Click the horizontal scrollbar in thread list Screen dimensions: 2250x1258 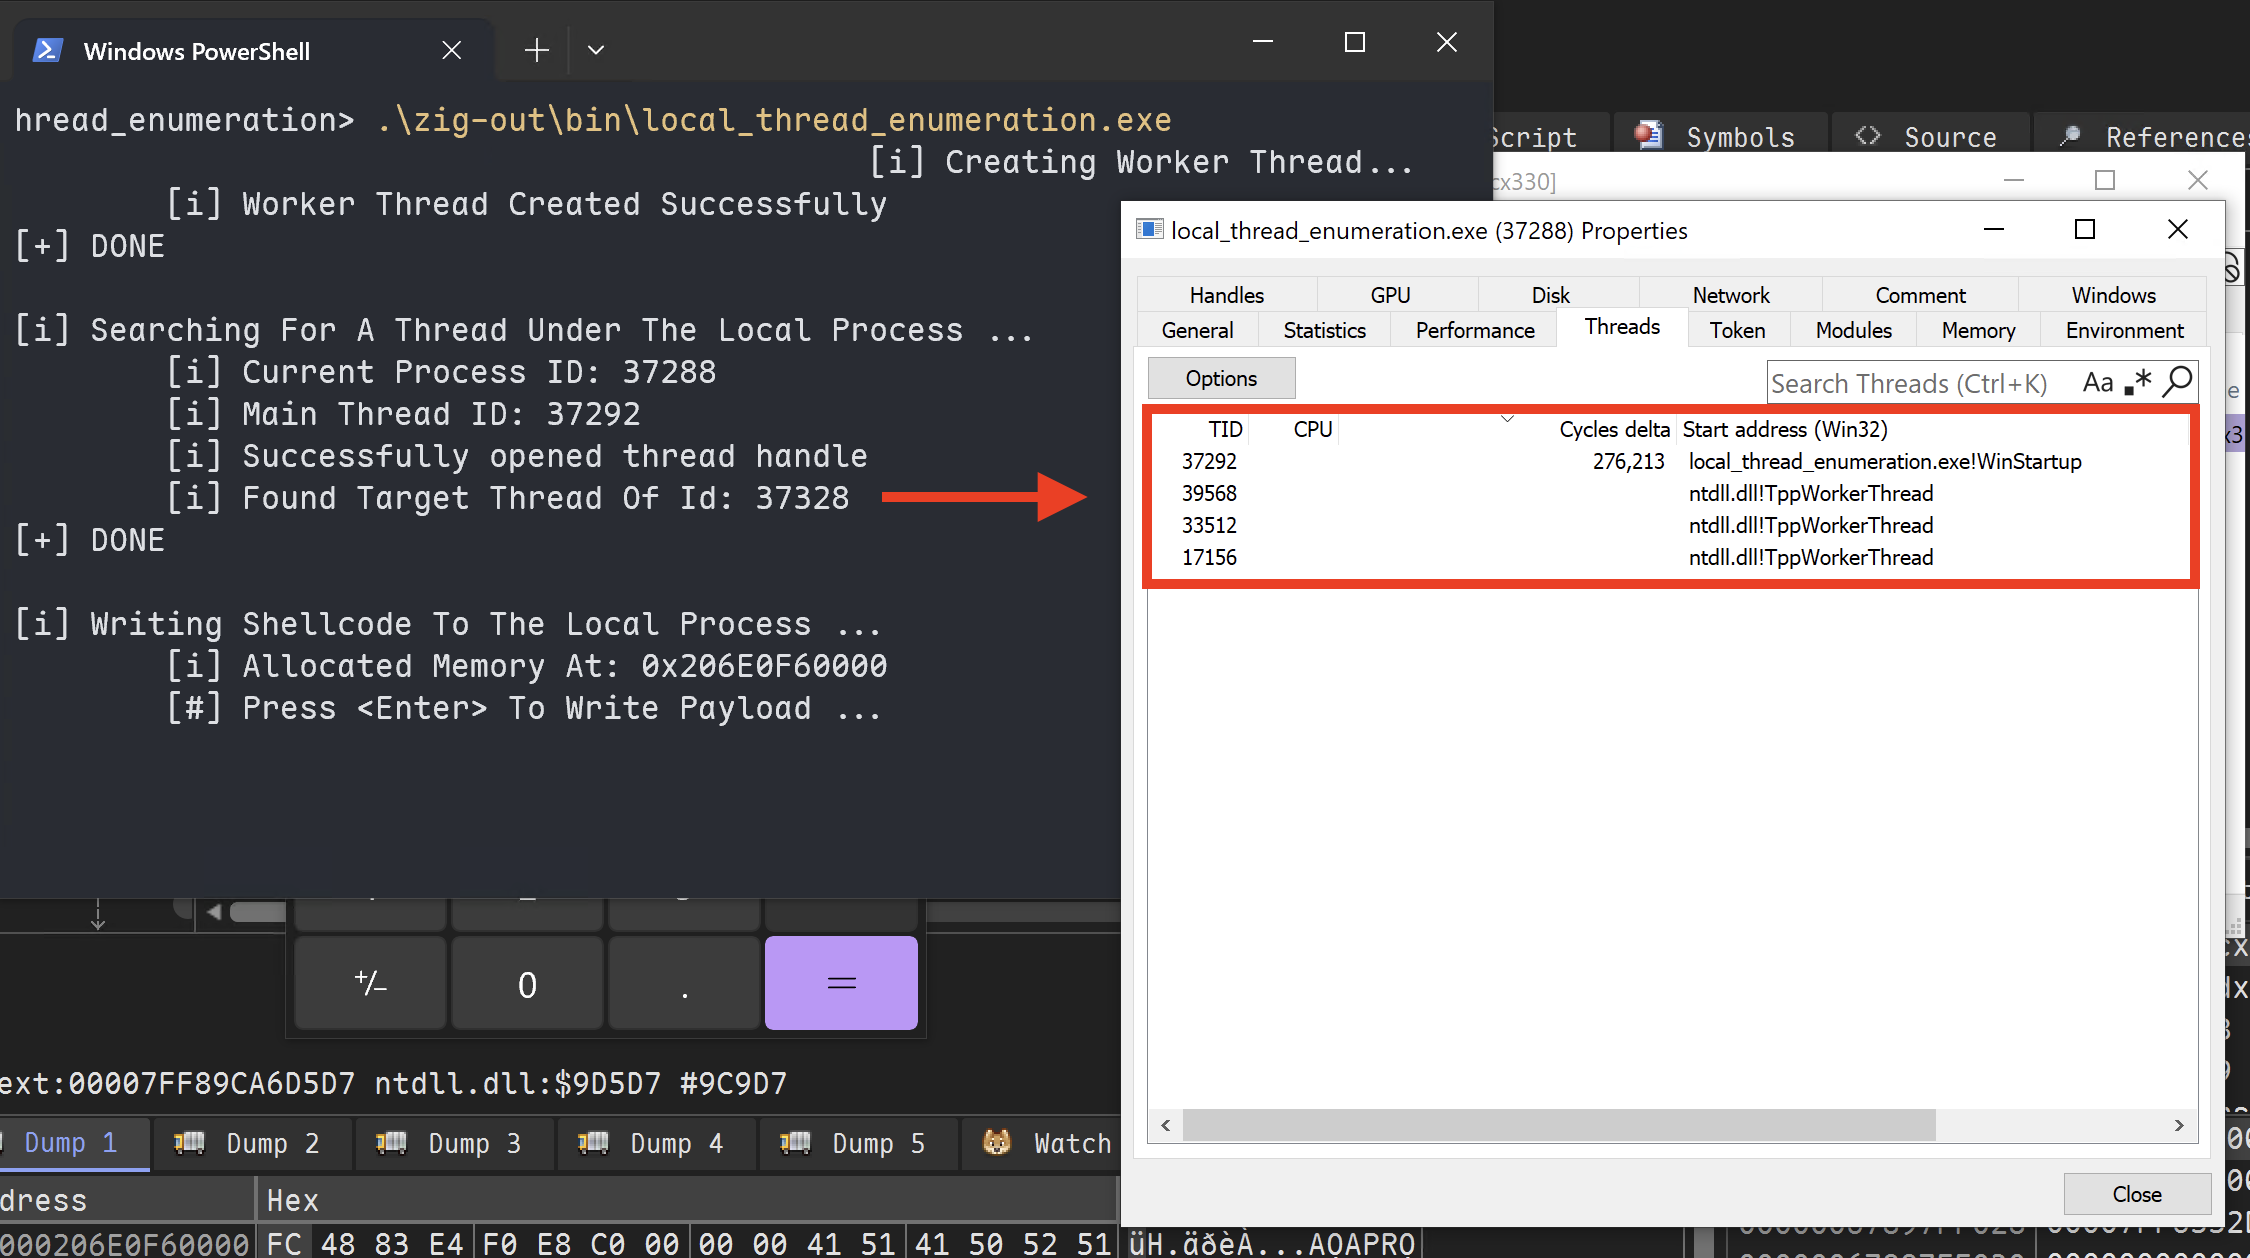pos(1558,1125)
